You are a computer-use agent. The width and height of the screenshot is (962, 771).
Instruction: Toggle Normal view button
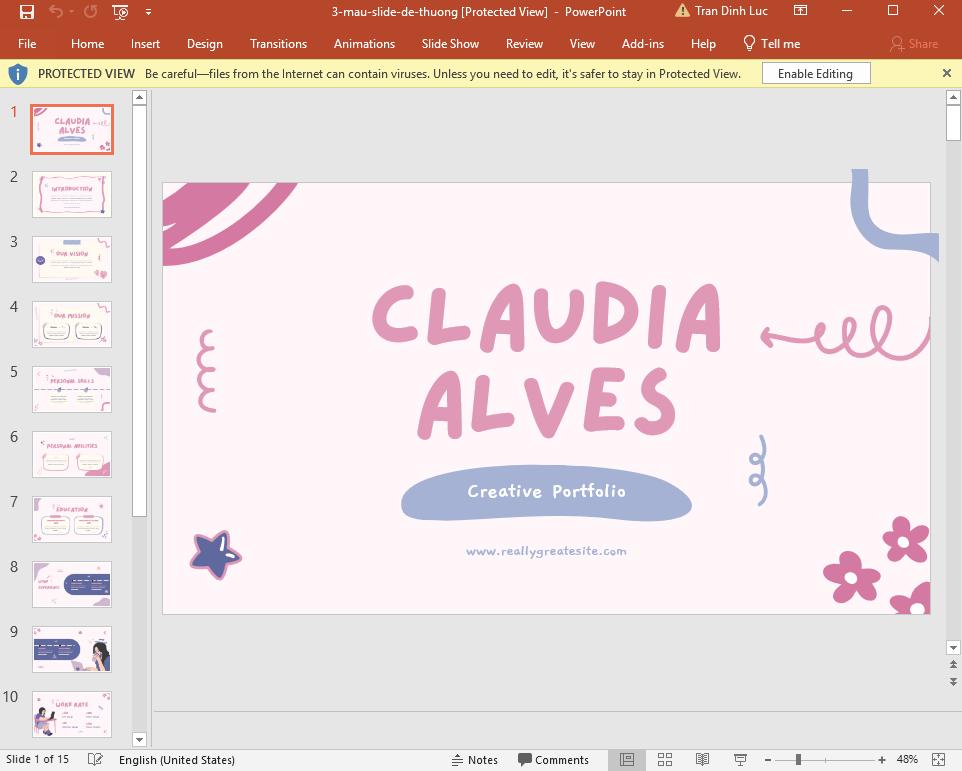pyautogui.click(x=627, y=760)
